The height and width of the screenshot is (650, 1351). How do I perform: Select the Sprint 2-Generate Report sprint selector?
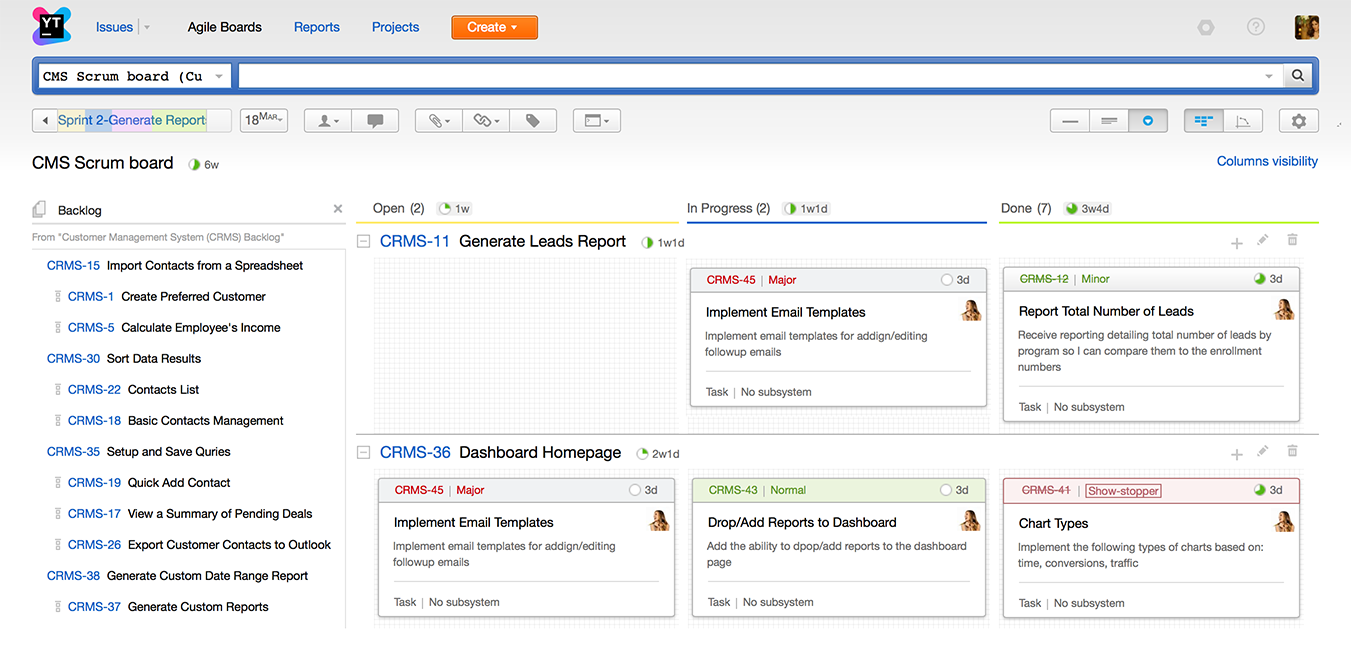[133, 120]
